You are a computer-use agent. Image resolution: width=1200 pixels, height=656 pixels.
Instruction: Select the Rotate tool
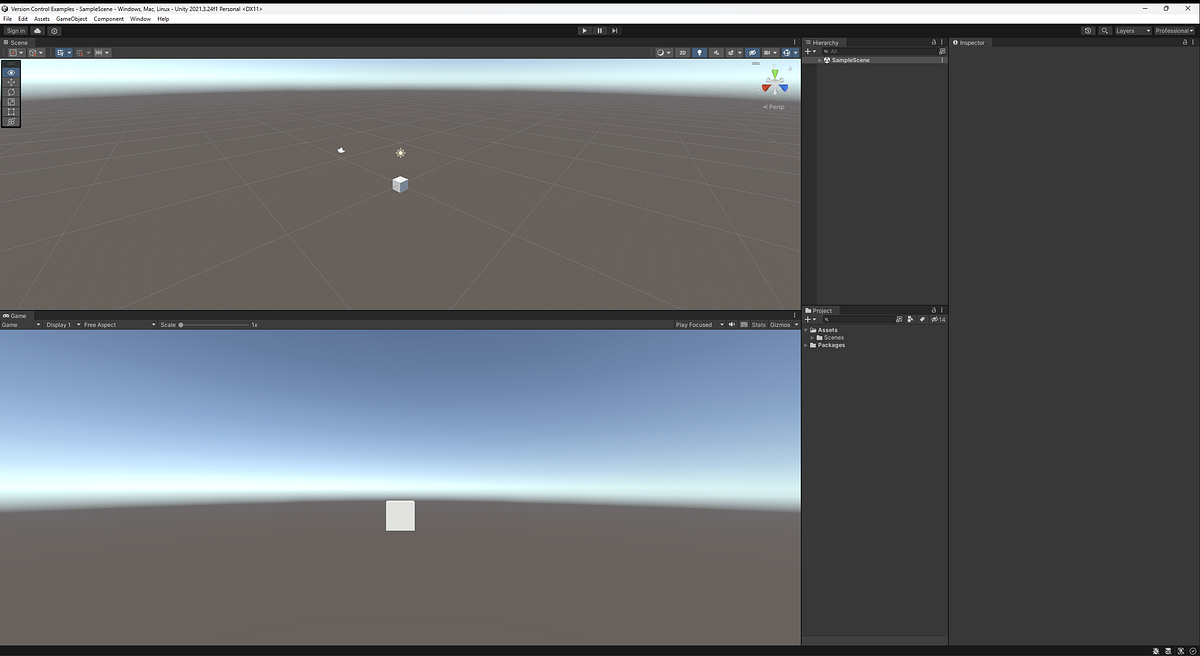click(11, 92)
